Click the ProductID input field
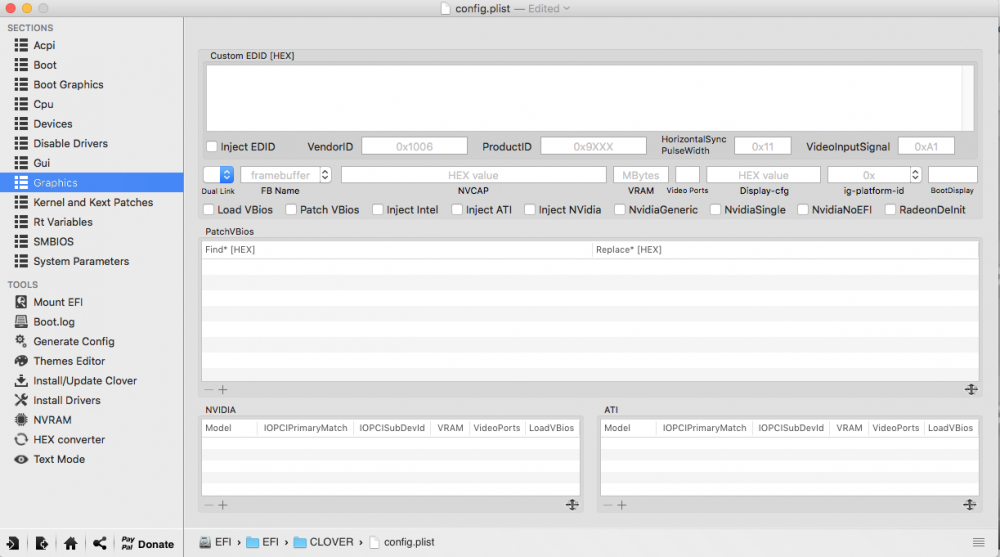The width and height of the screenshot is (1000, 557). tap(593, 146)
